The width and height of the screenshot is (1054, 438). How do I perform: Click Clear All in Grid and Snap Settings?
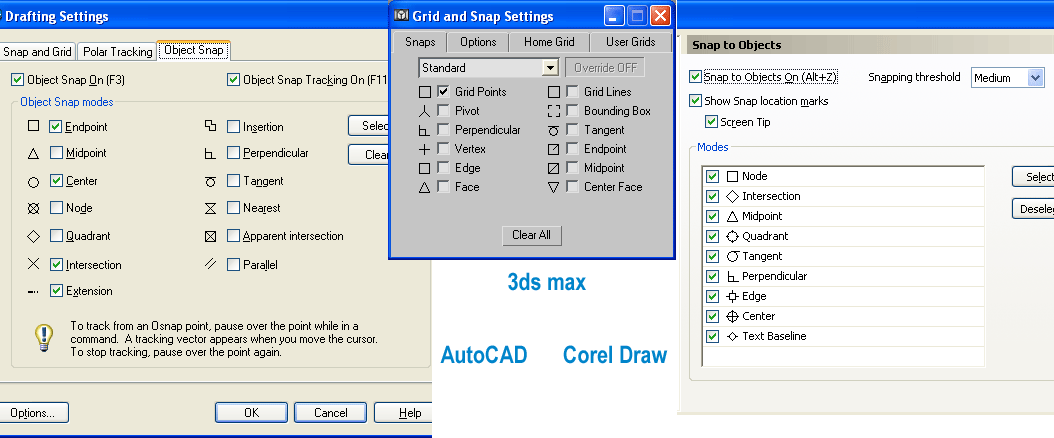click(x=531, y=235)
